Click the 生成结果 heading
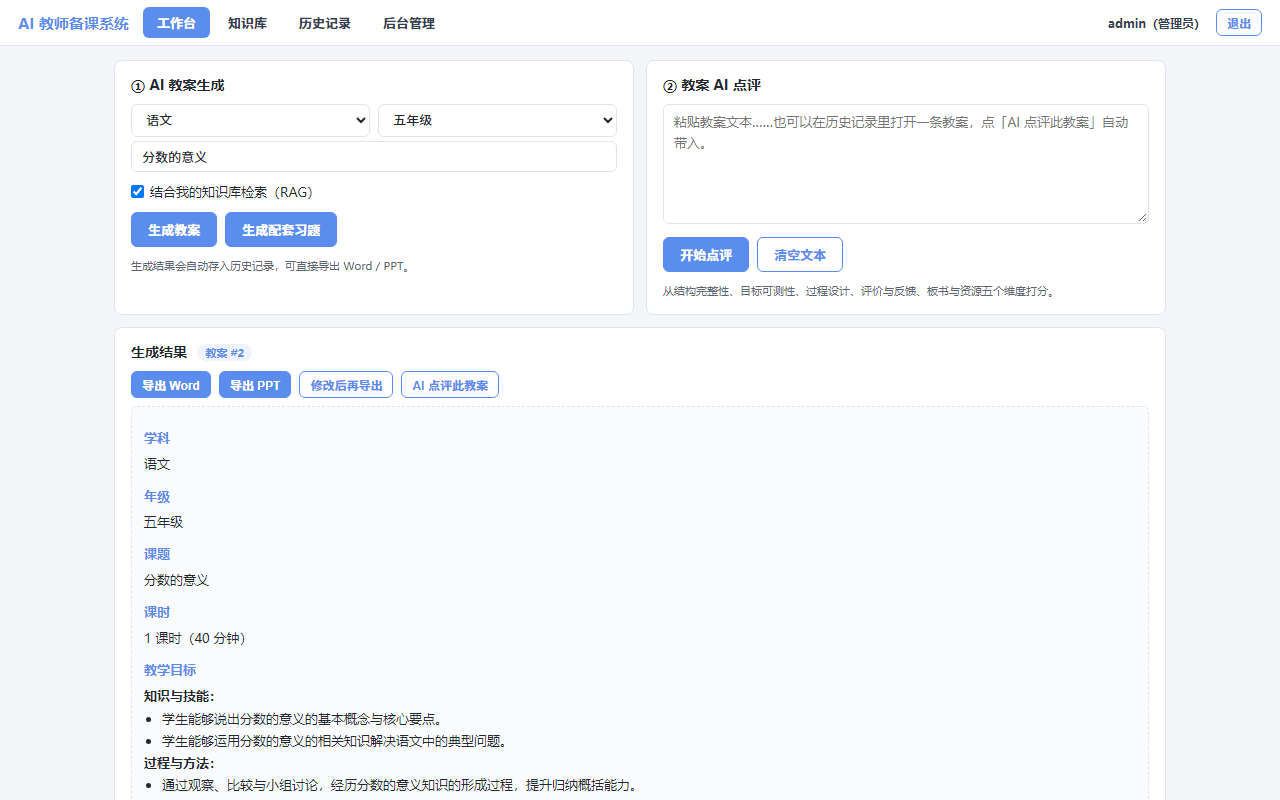1280x800 pixels. [159, 352]
